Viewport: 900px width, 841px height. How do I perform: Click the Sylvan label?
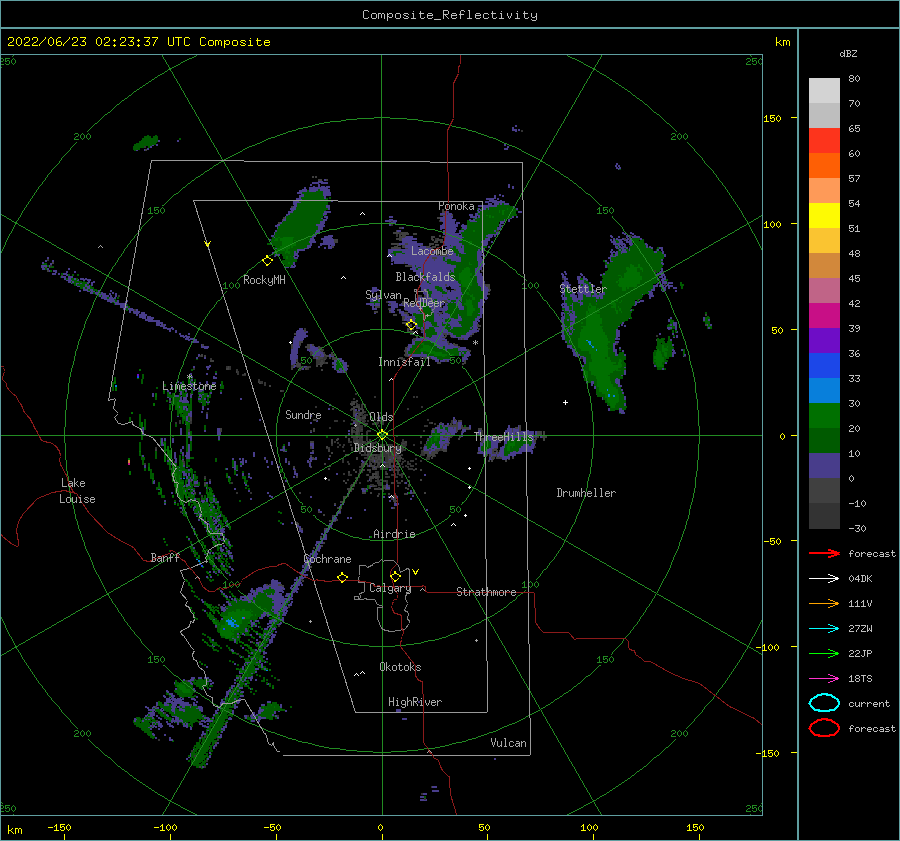383,295
